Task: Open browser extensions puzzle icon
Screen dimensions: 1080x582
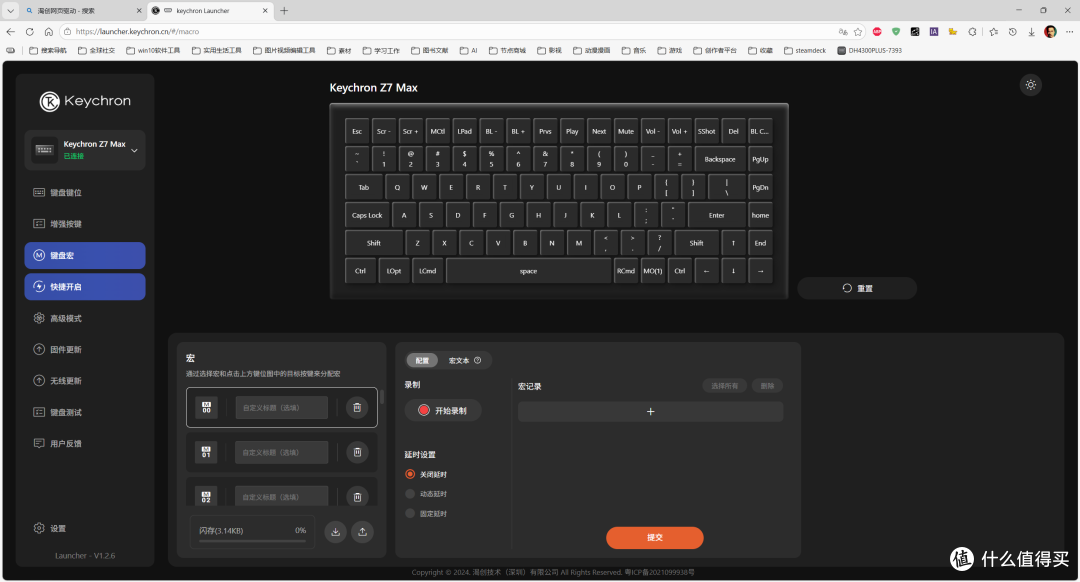Action: (x=972, y=32)
